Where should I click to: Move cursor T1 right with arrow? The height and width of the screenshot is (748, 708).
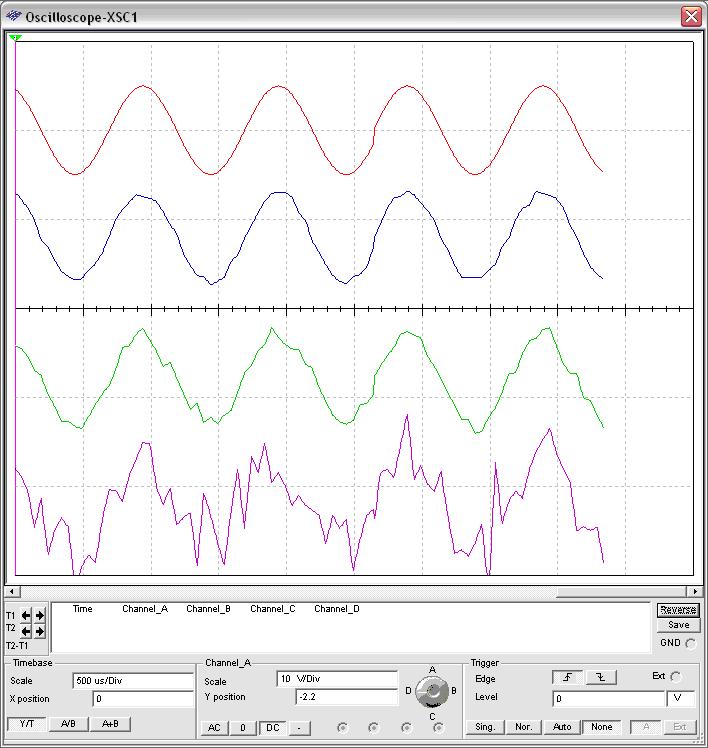pyautogui.click(x=40, y=615)
